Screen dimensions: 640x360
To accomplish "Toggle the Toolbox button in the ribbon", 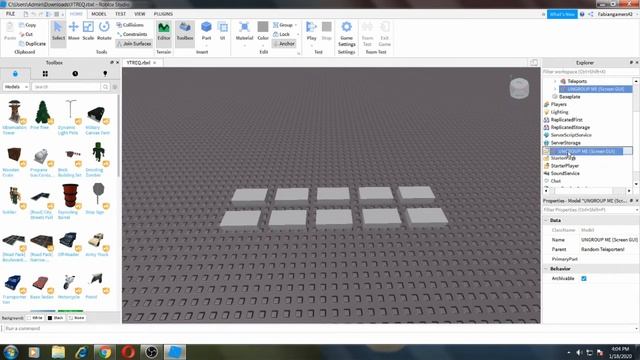I will point(184,31).
